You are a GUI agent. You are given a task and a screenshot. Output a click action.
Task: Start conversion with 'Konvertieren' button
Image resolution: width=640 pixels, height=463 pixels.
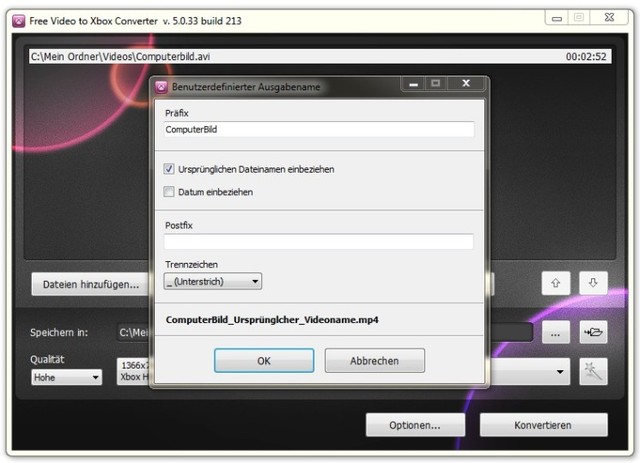(542, 425)
